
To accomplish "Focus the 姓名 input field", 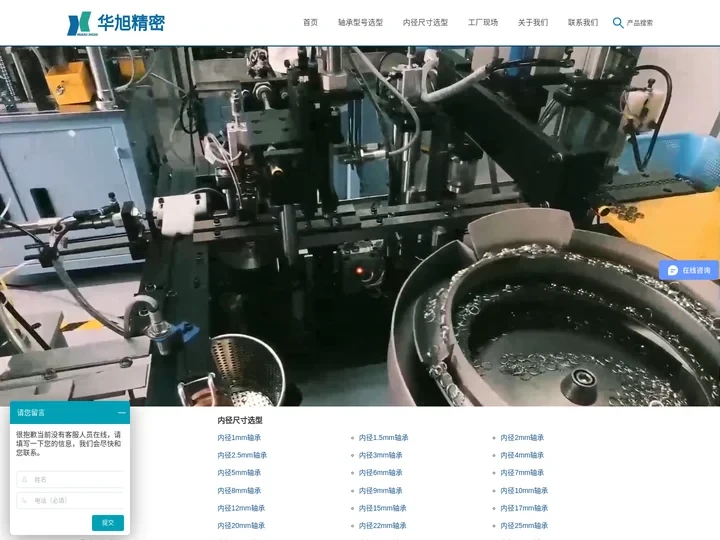I will (70, 479).
